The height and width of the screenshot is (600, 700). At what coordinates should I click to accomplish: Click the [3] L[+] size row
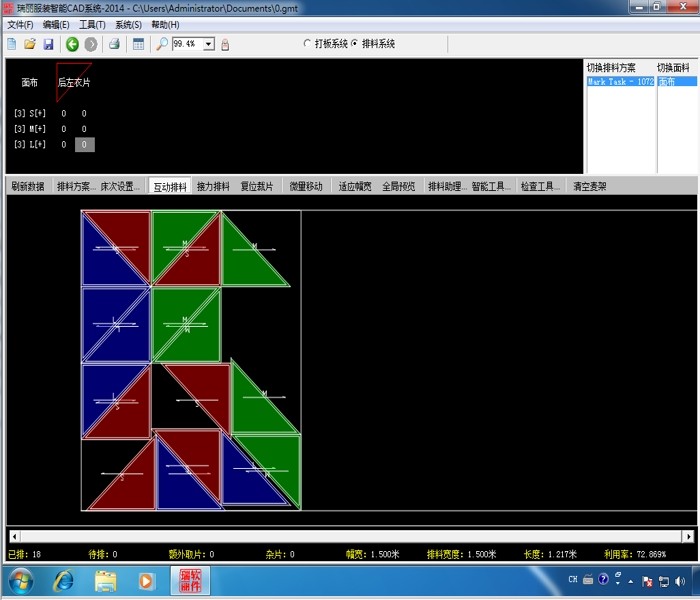[x=30, y=145]
